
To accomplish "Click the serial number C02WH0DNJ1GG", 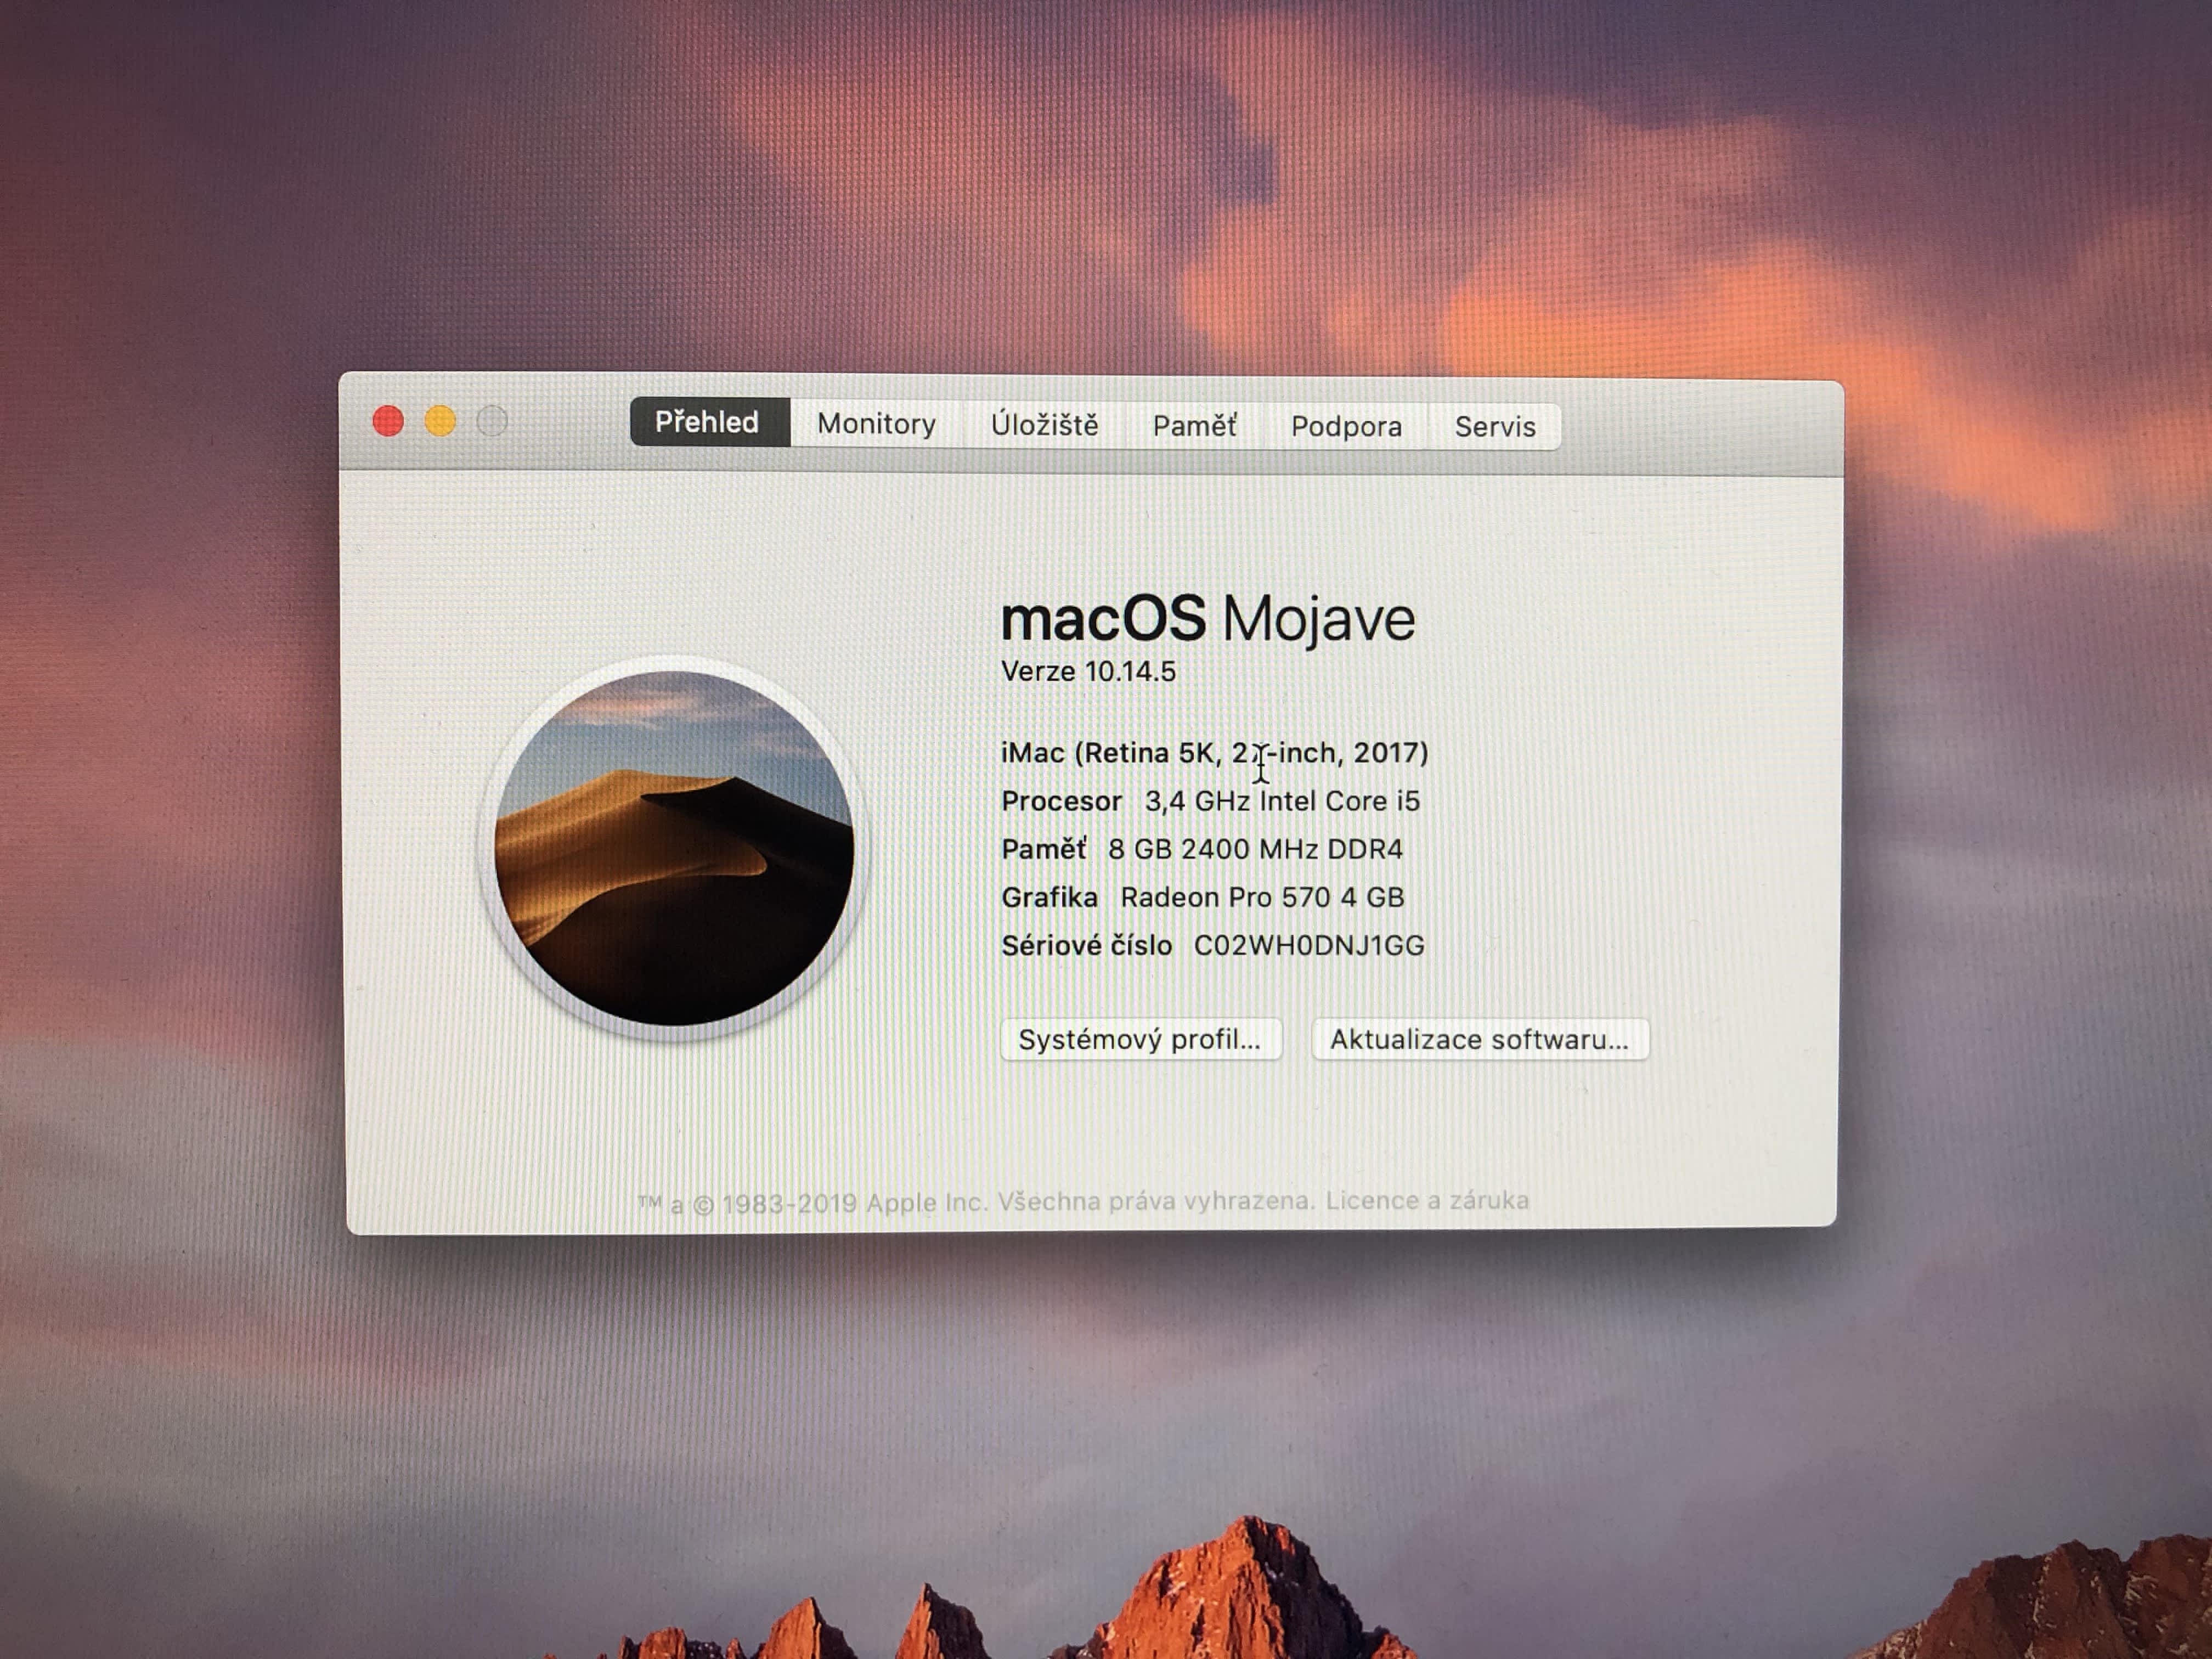I will pos(1309,946).
